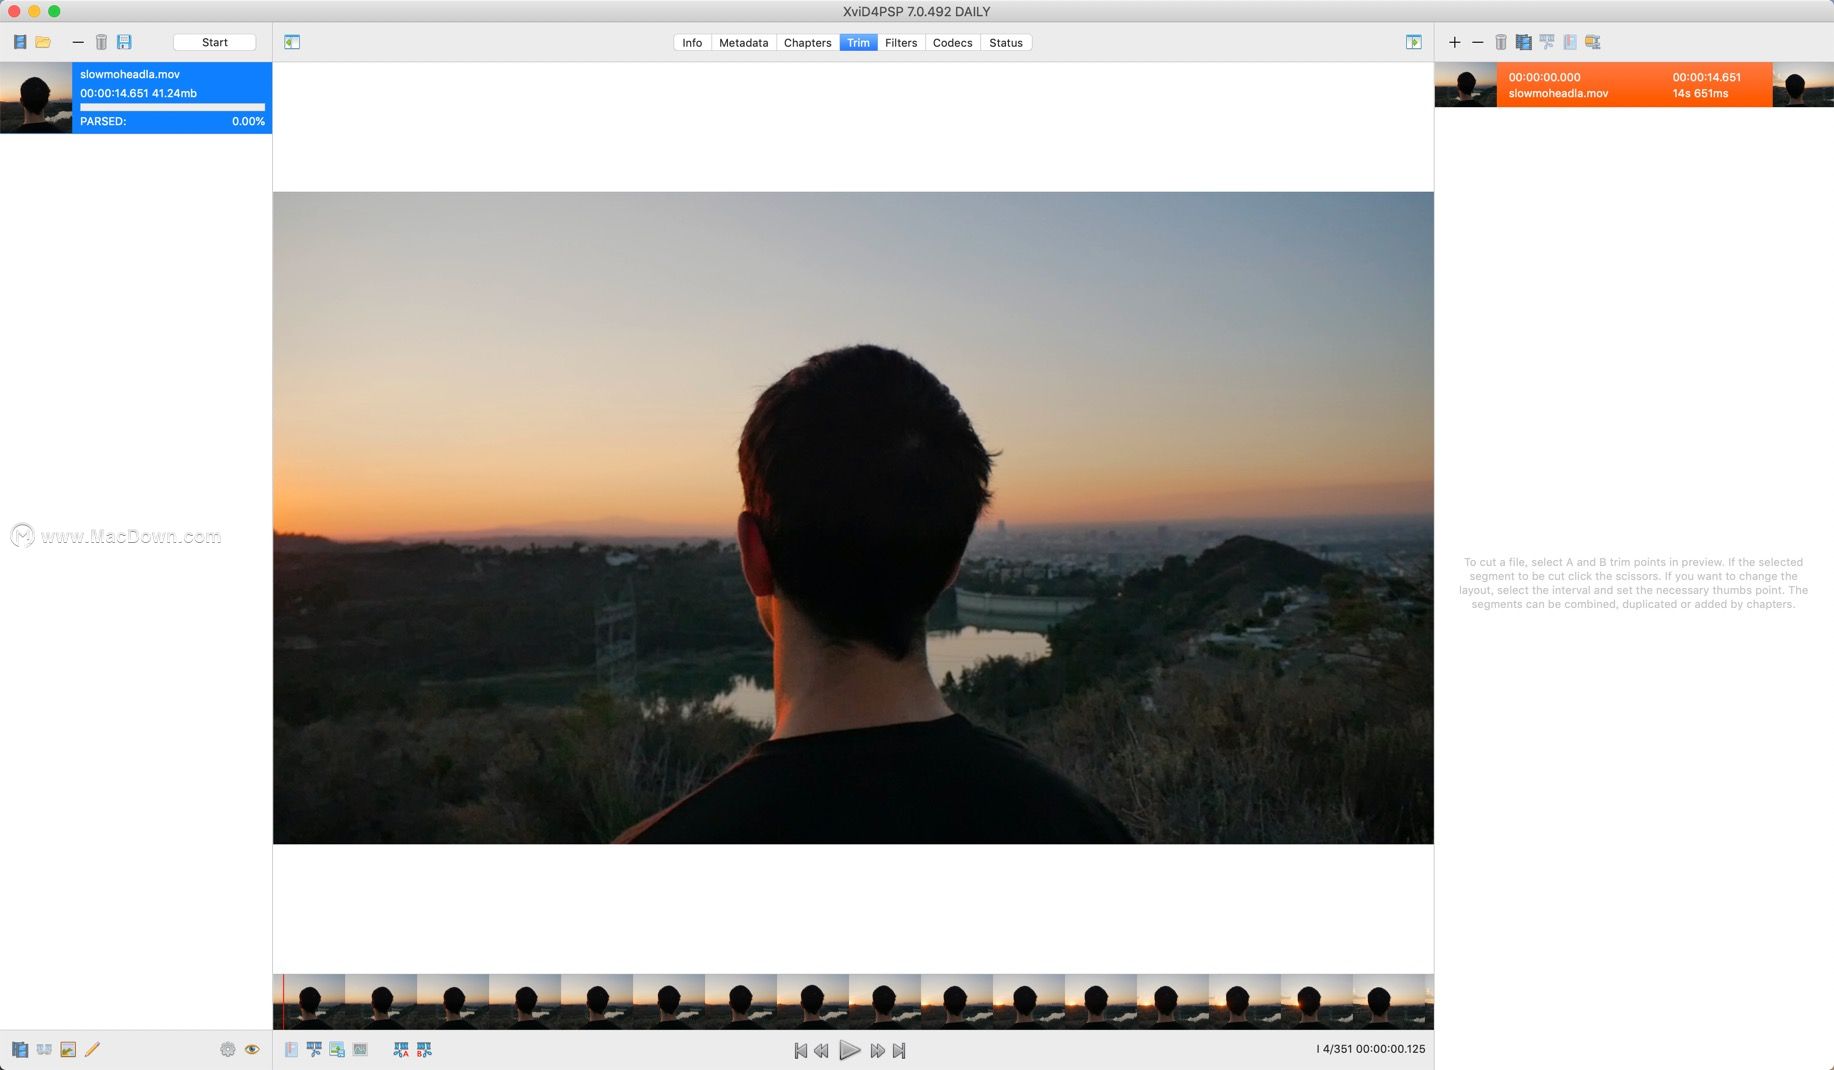
Task: Edit segment info with the pencil icon
Action: click(92, 1049)
